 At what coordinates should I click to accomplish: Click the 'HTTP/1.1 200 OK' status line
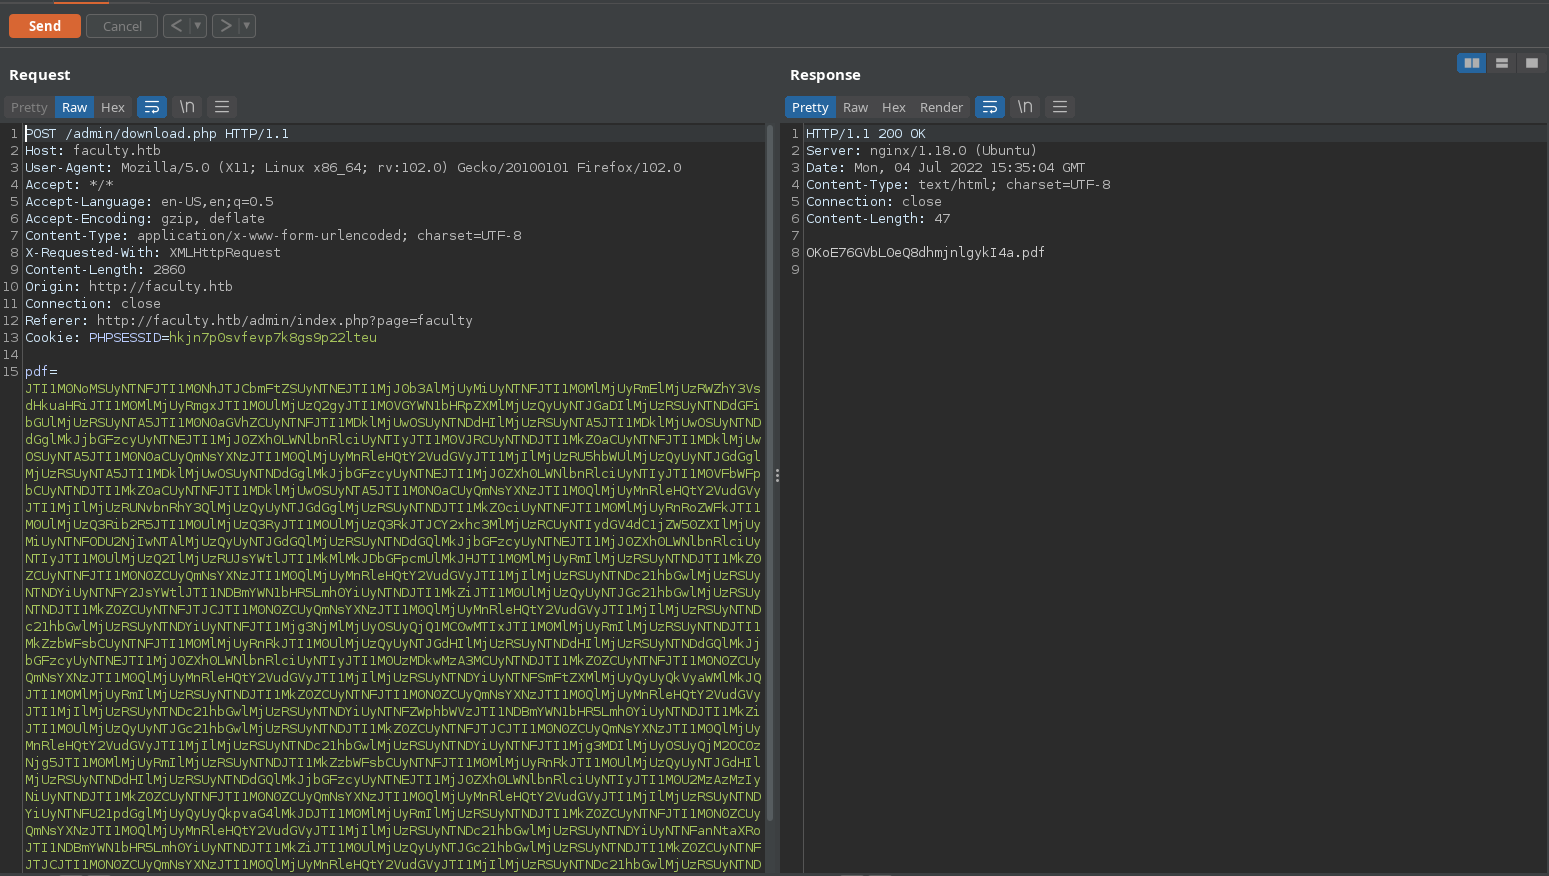click(866, 133)
